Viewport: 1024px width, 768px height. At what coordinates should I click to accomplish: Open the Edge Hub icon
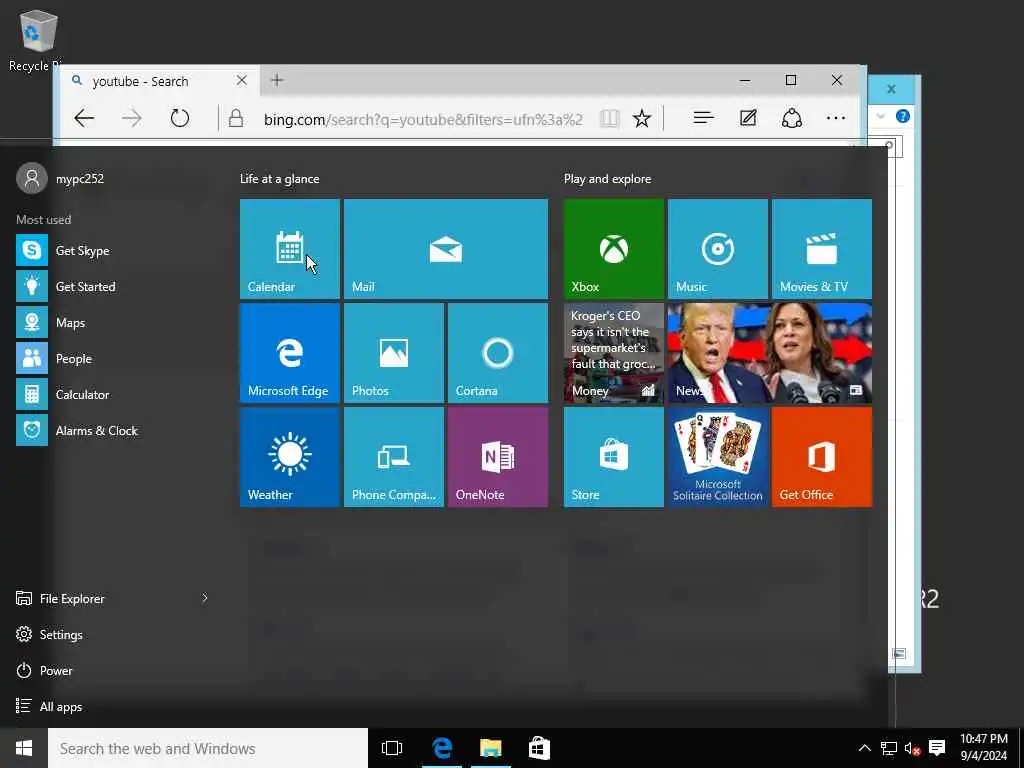click(x=703, y=118)
